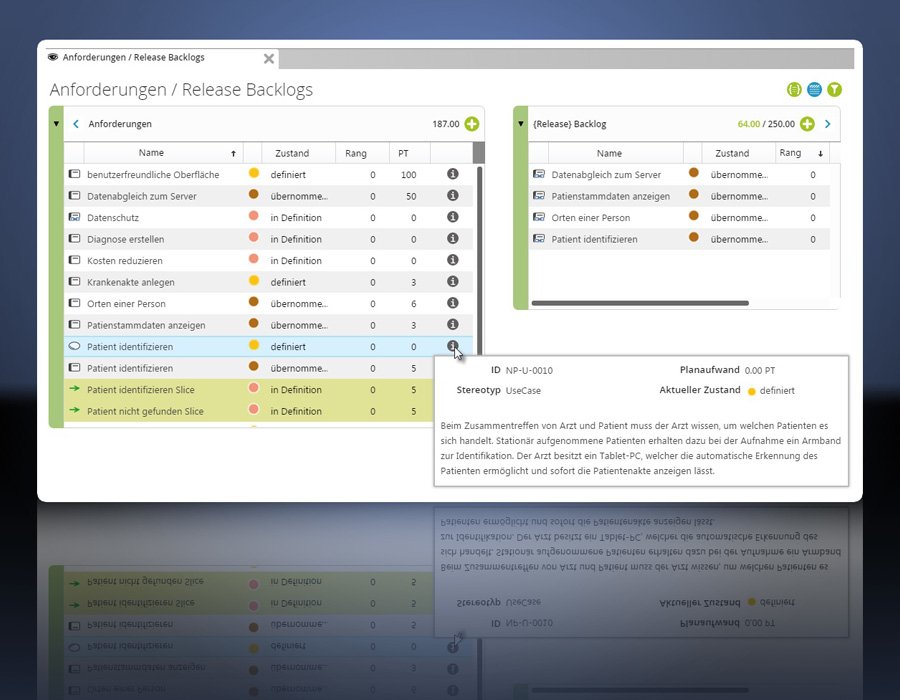Screen dimensions: 900x700
Task: Click info icon of highlighted Patient identifizieren row
Action: [452, 345]
